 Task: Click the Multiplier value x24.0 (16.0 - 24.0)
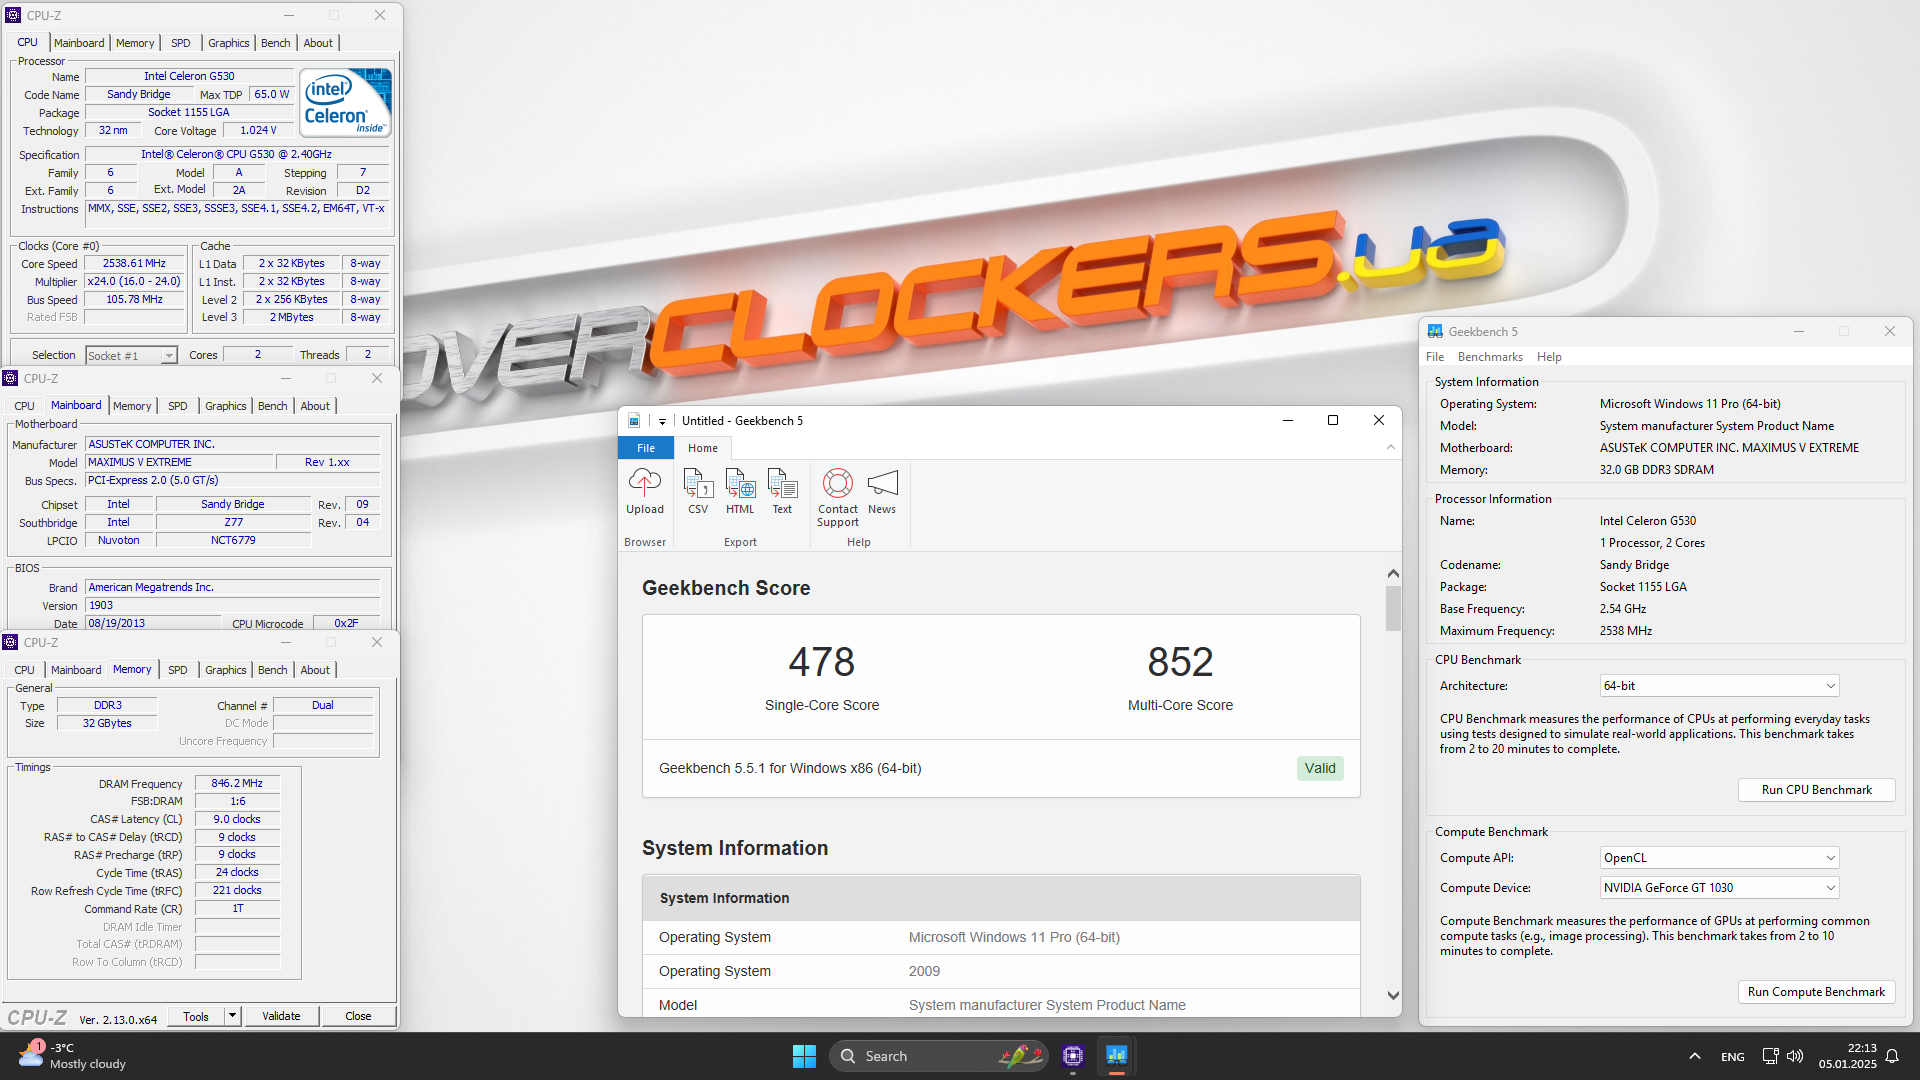point(135,282)
